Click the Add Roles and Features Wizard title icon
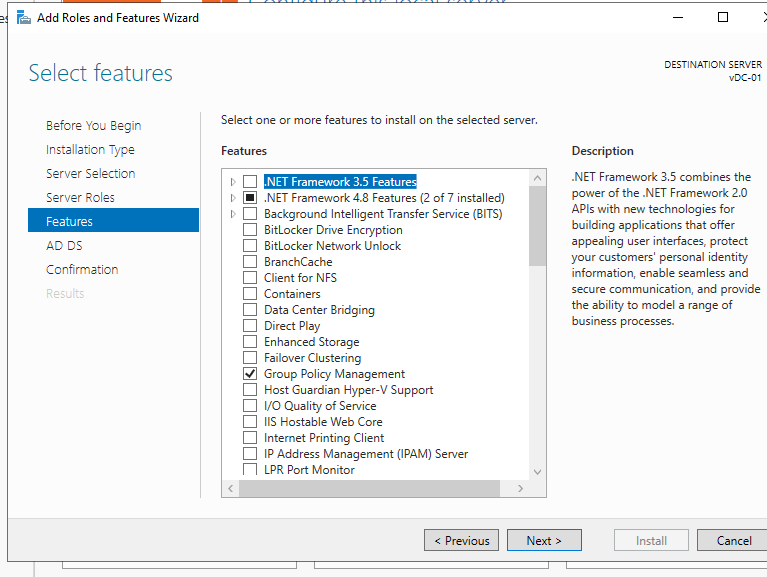Screen dimensions: 767x577 tap(23, 18)
